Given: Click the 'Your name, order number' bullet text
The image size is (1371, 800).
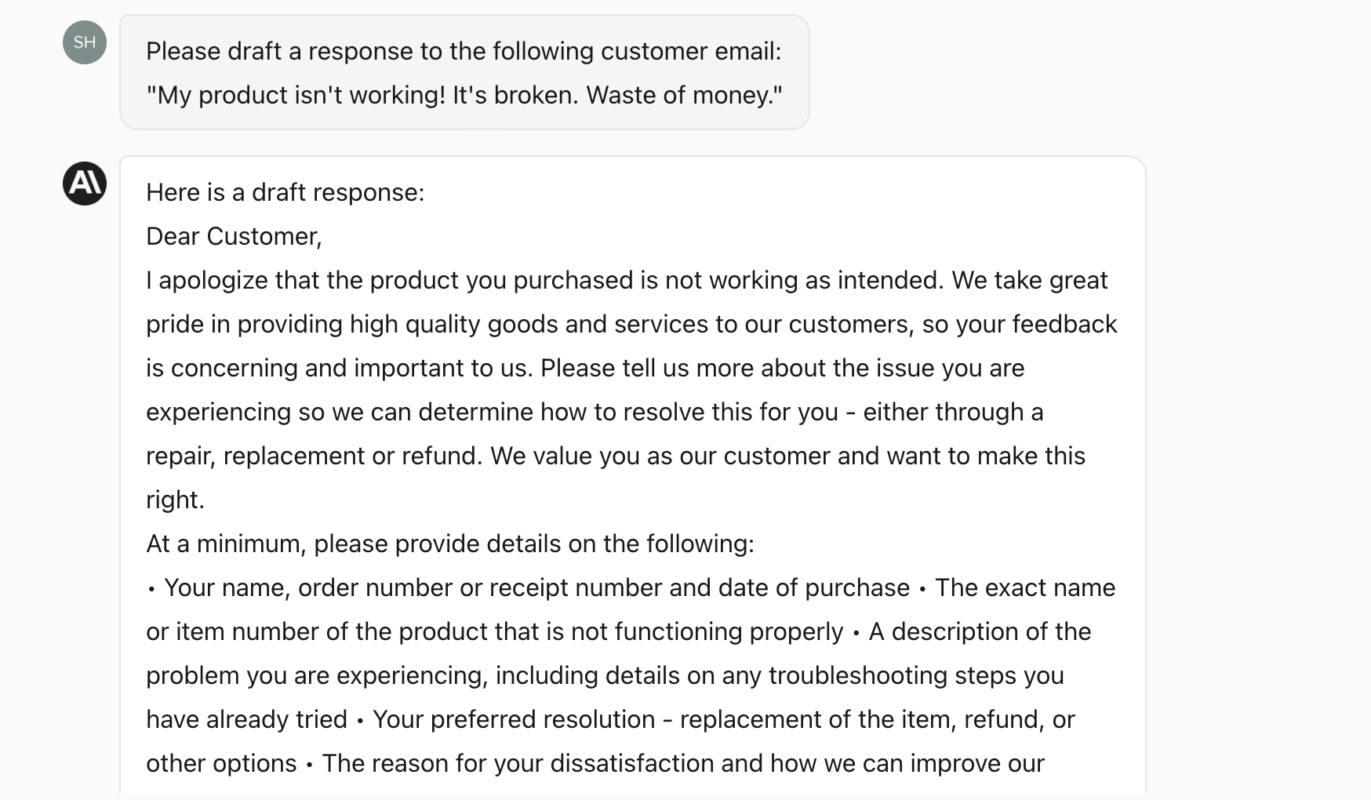Looking at the screenshot, I should point(537,588).
